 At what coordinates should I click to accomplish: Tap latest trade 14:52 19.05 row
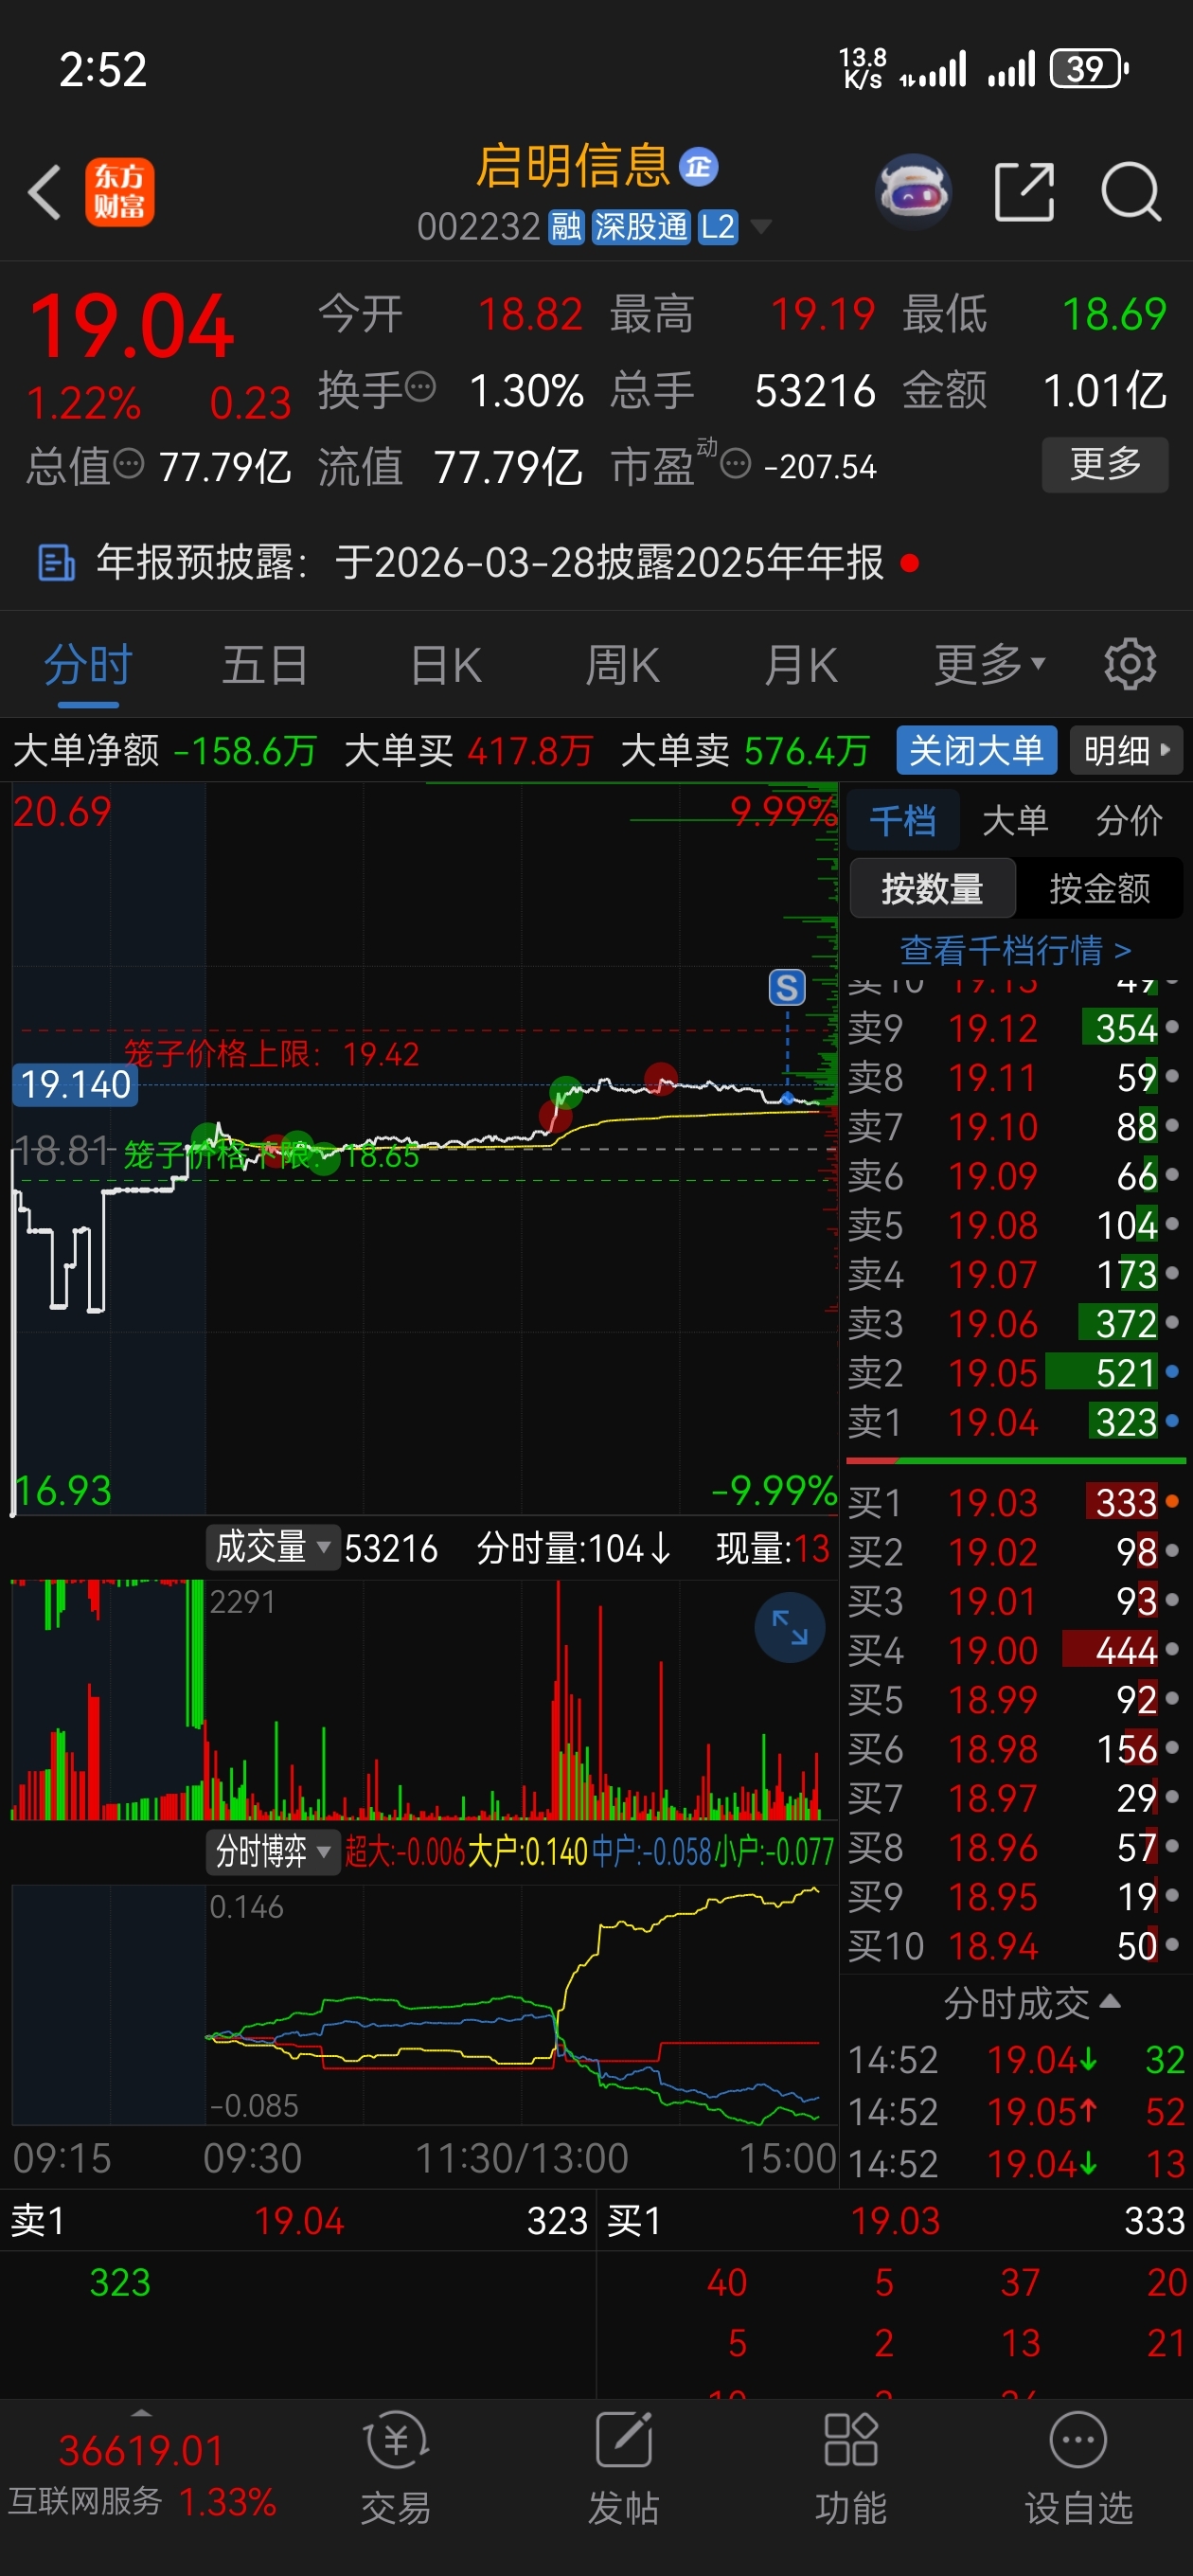[x=1015, y=2111]
